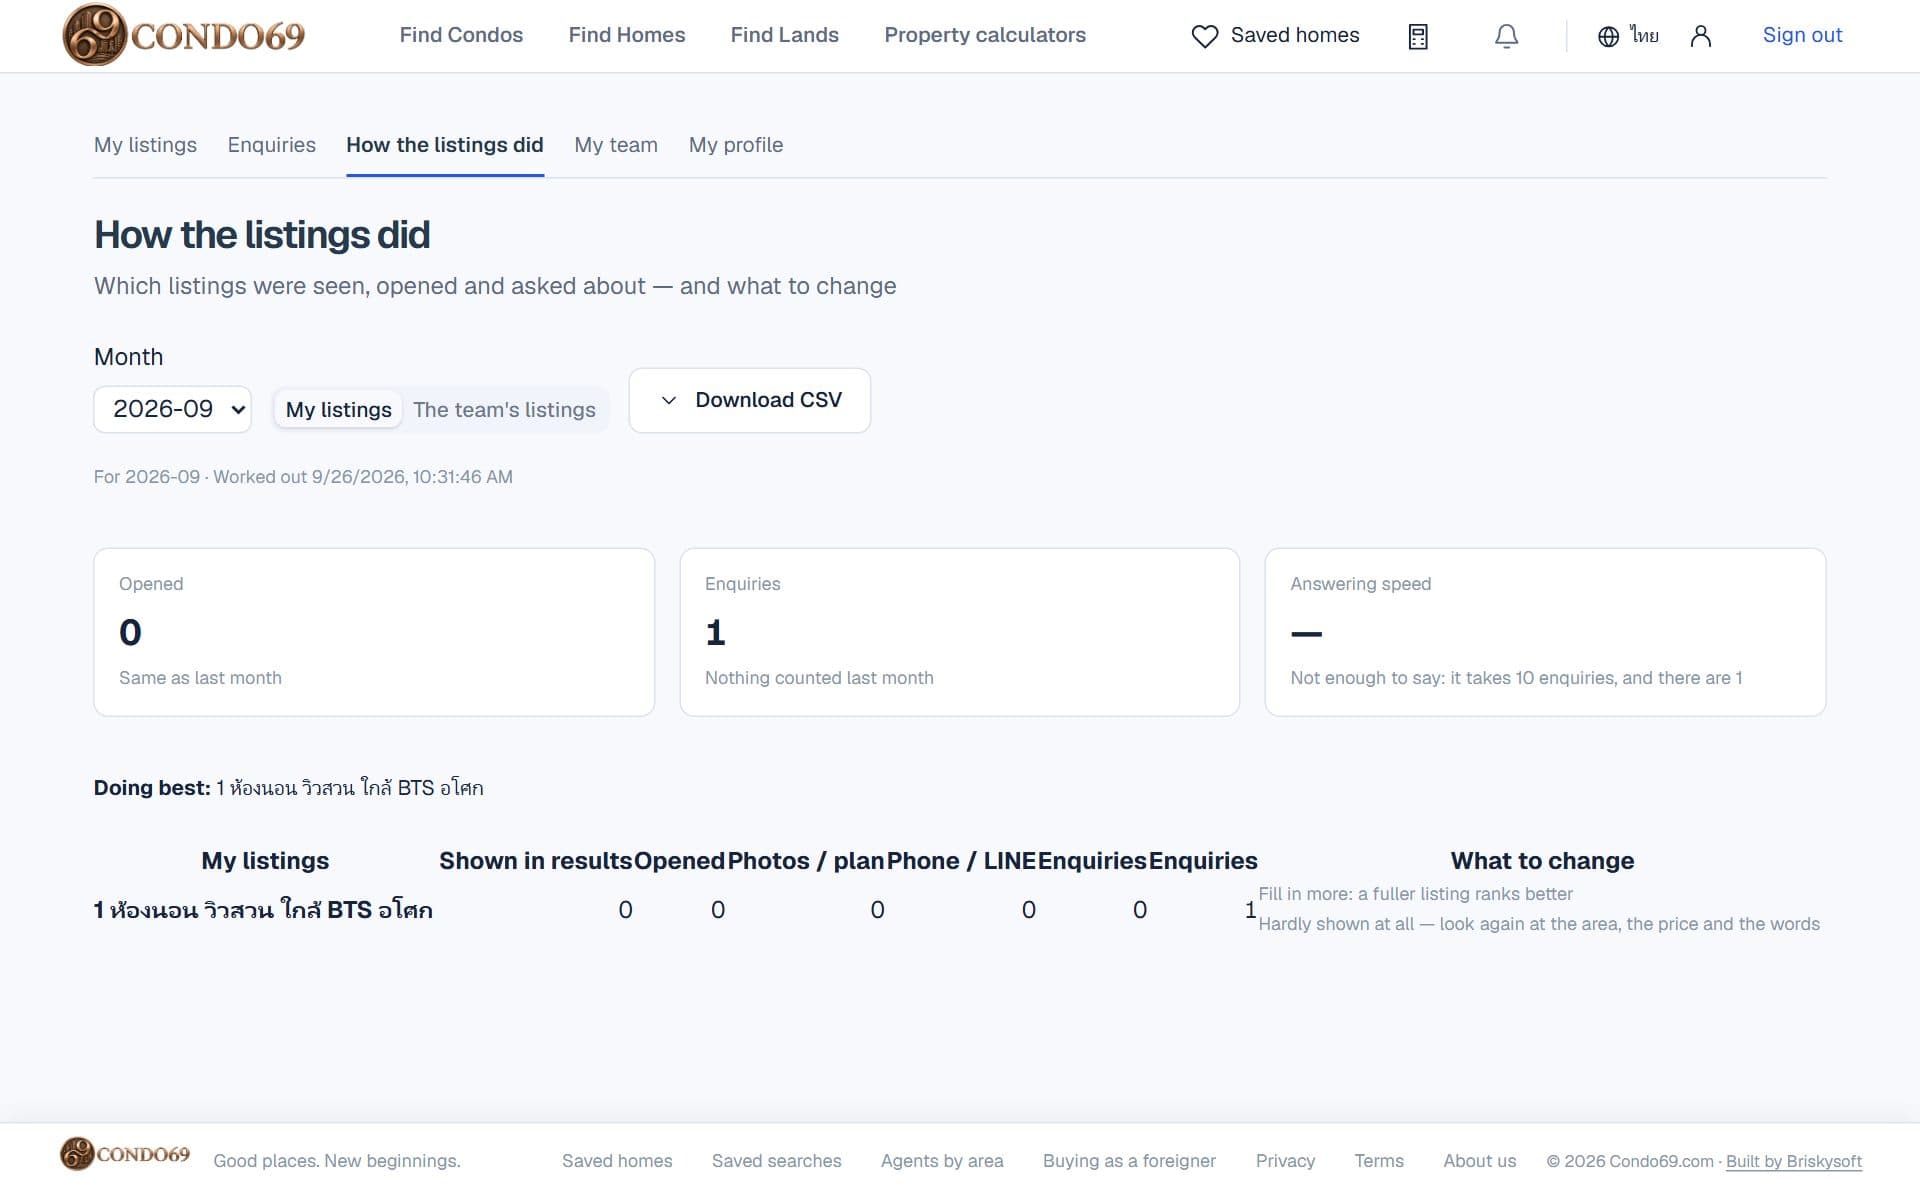This screenshot has width=1920, height=1200.
Task: Click the 'Shown in results' column header
Action: click(x=536, y=861)
